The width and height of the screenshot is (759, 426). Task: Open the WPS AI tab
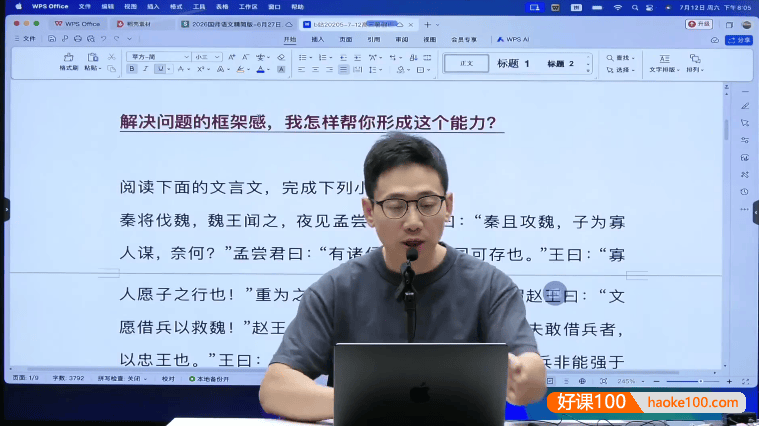tap(513, 40)
